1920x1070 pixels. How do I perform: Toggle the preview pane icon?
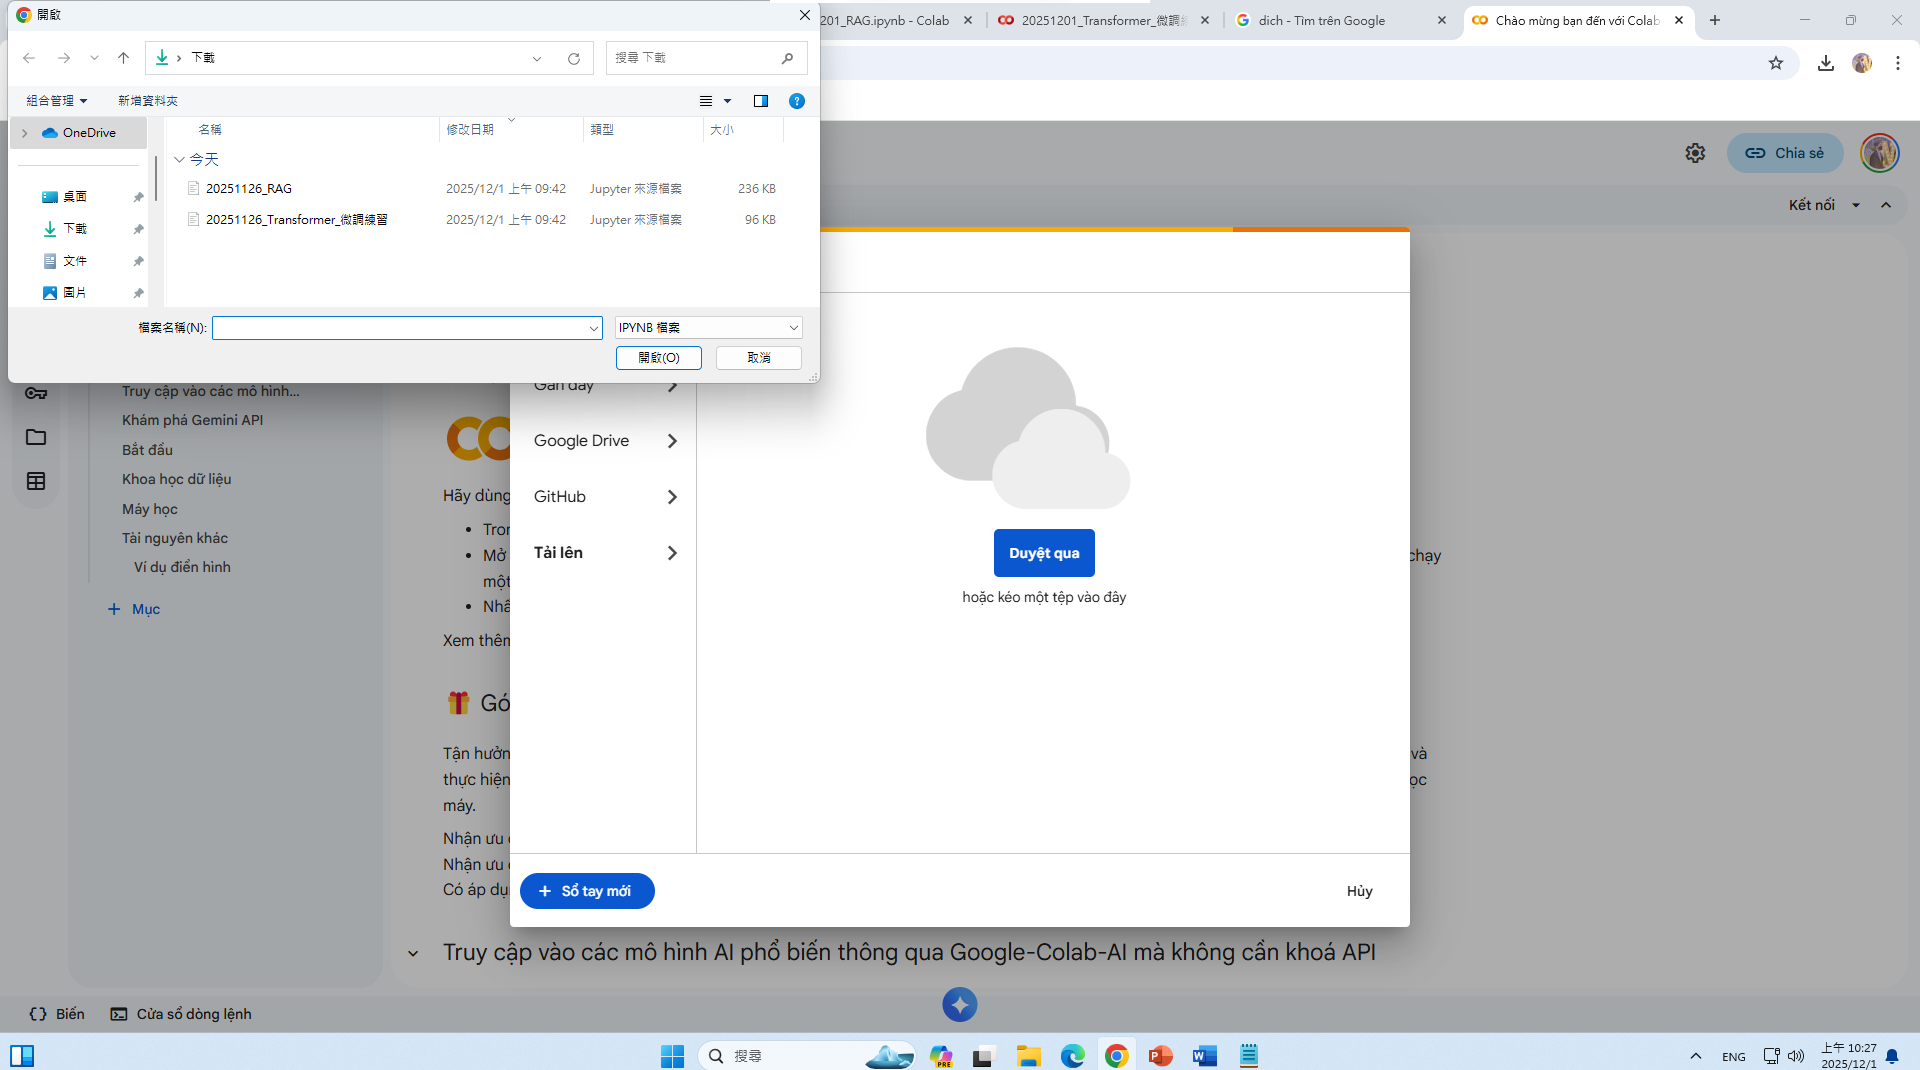(761, 101)
